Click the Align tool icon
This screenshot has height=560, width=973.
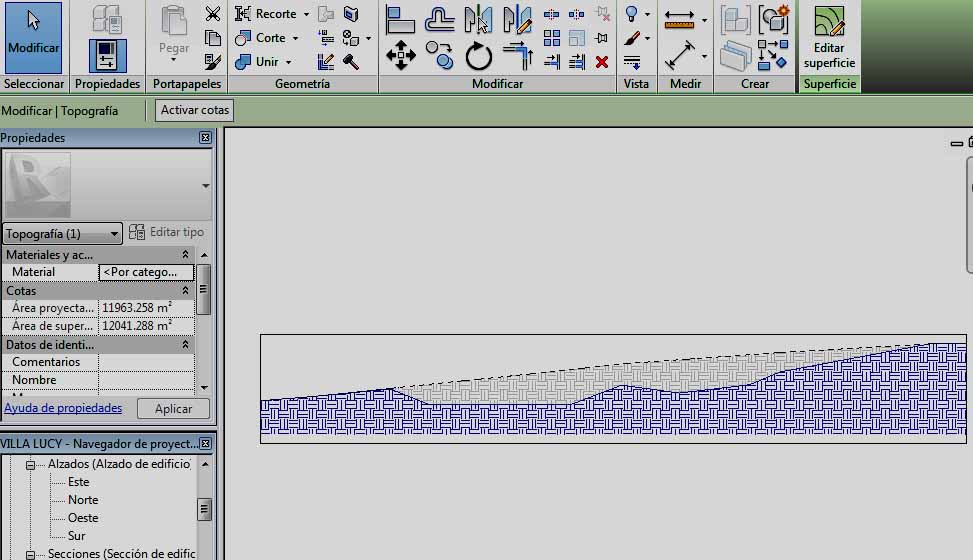tap(401, 19)
